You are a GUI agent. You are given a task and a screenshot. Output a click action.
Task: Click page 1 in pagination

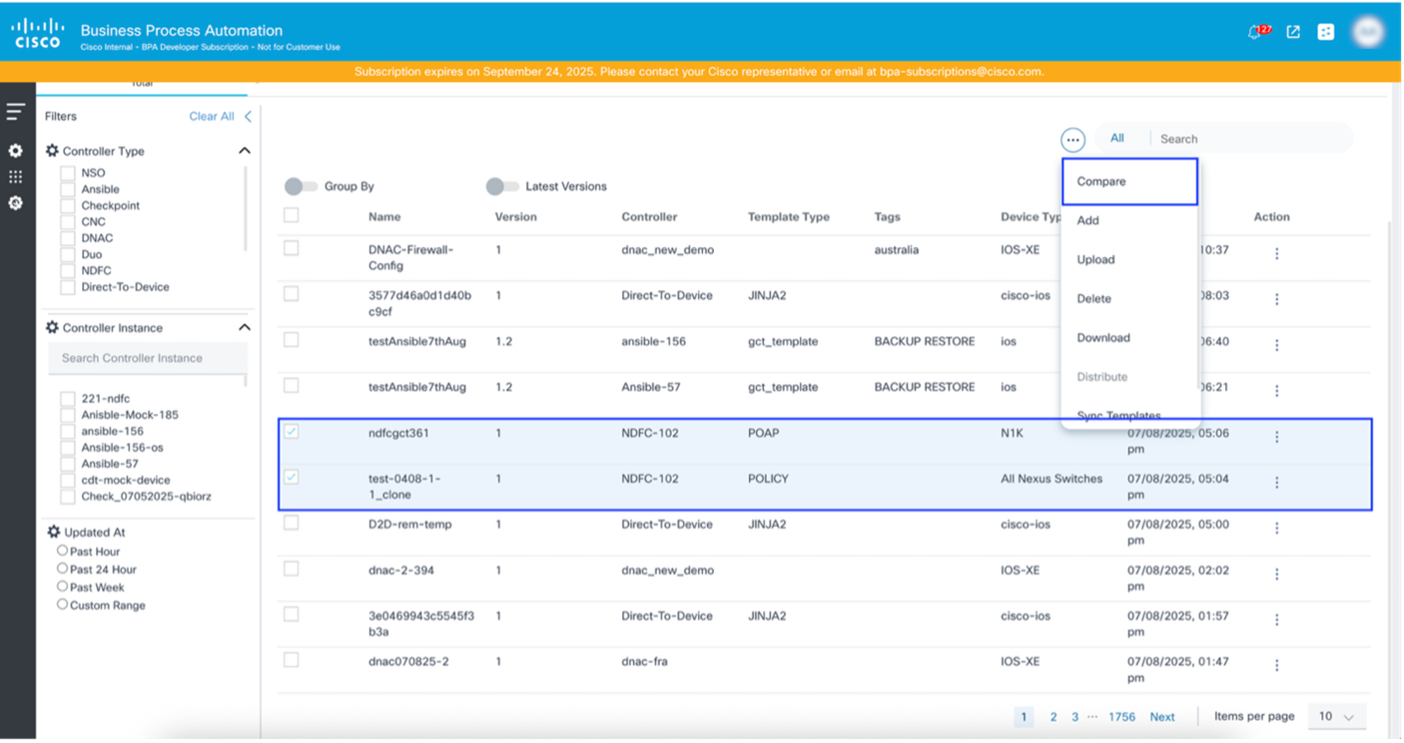click(1023, 717)
